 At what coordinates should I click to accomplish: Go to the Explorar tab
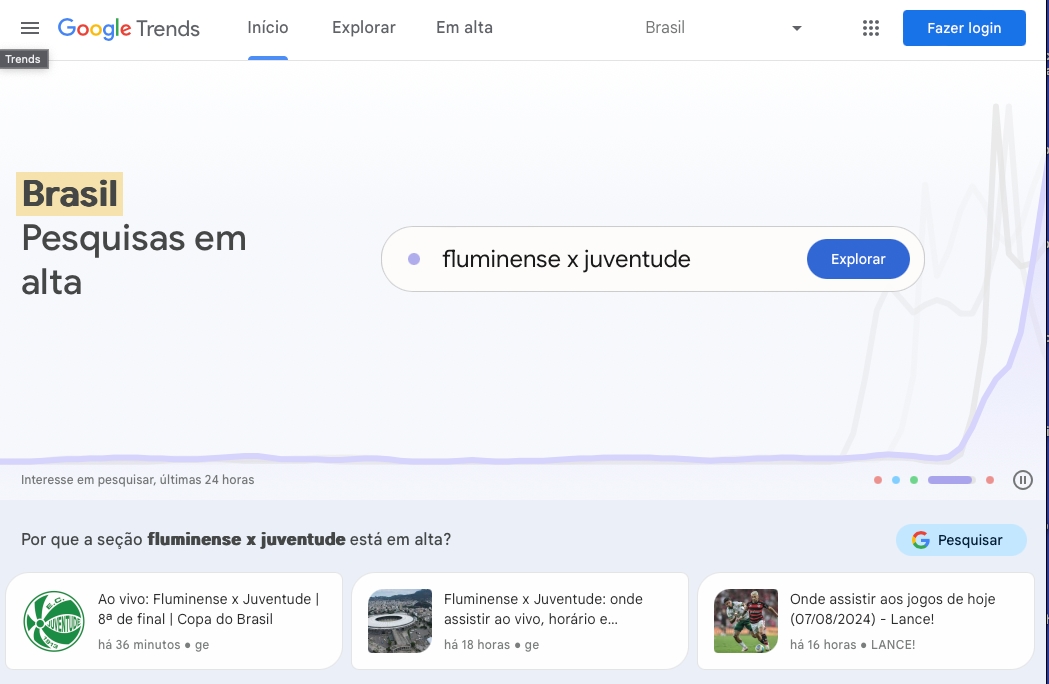pyautogui.click(x=364, y=28)
